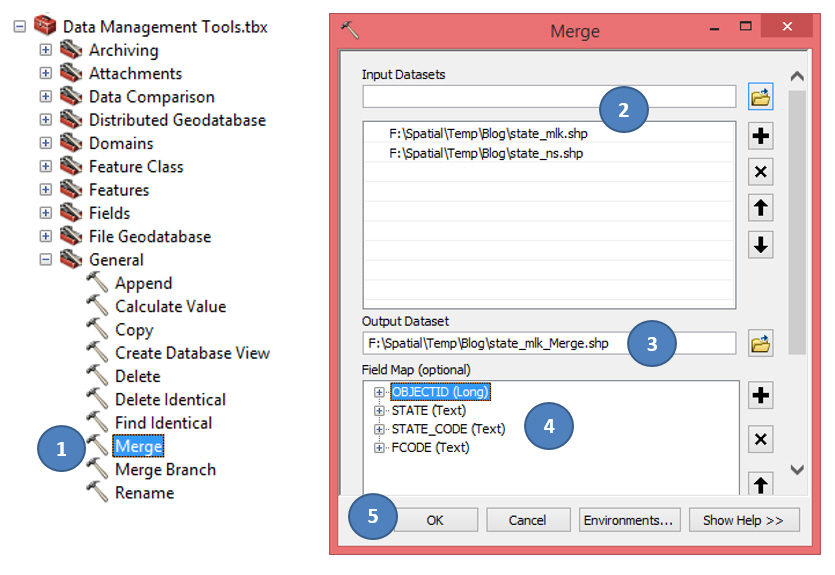Viewport: 835px width, 575px height.
Task: Move selected input dataset up
Action: tap(761, 208)
